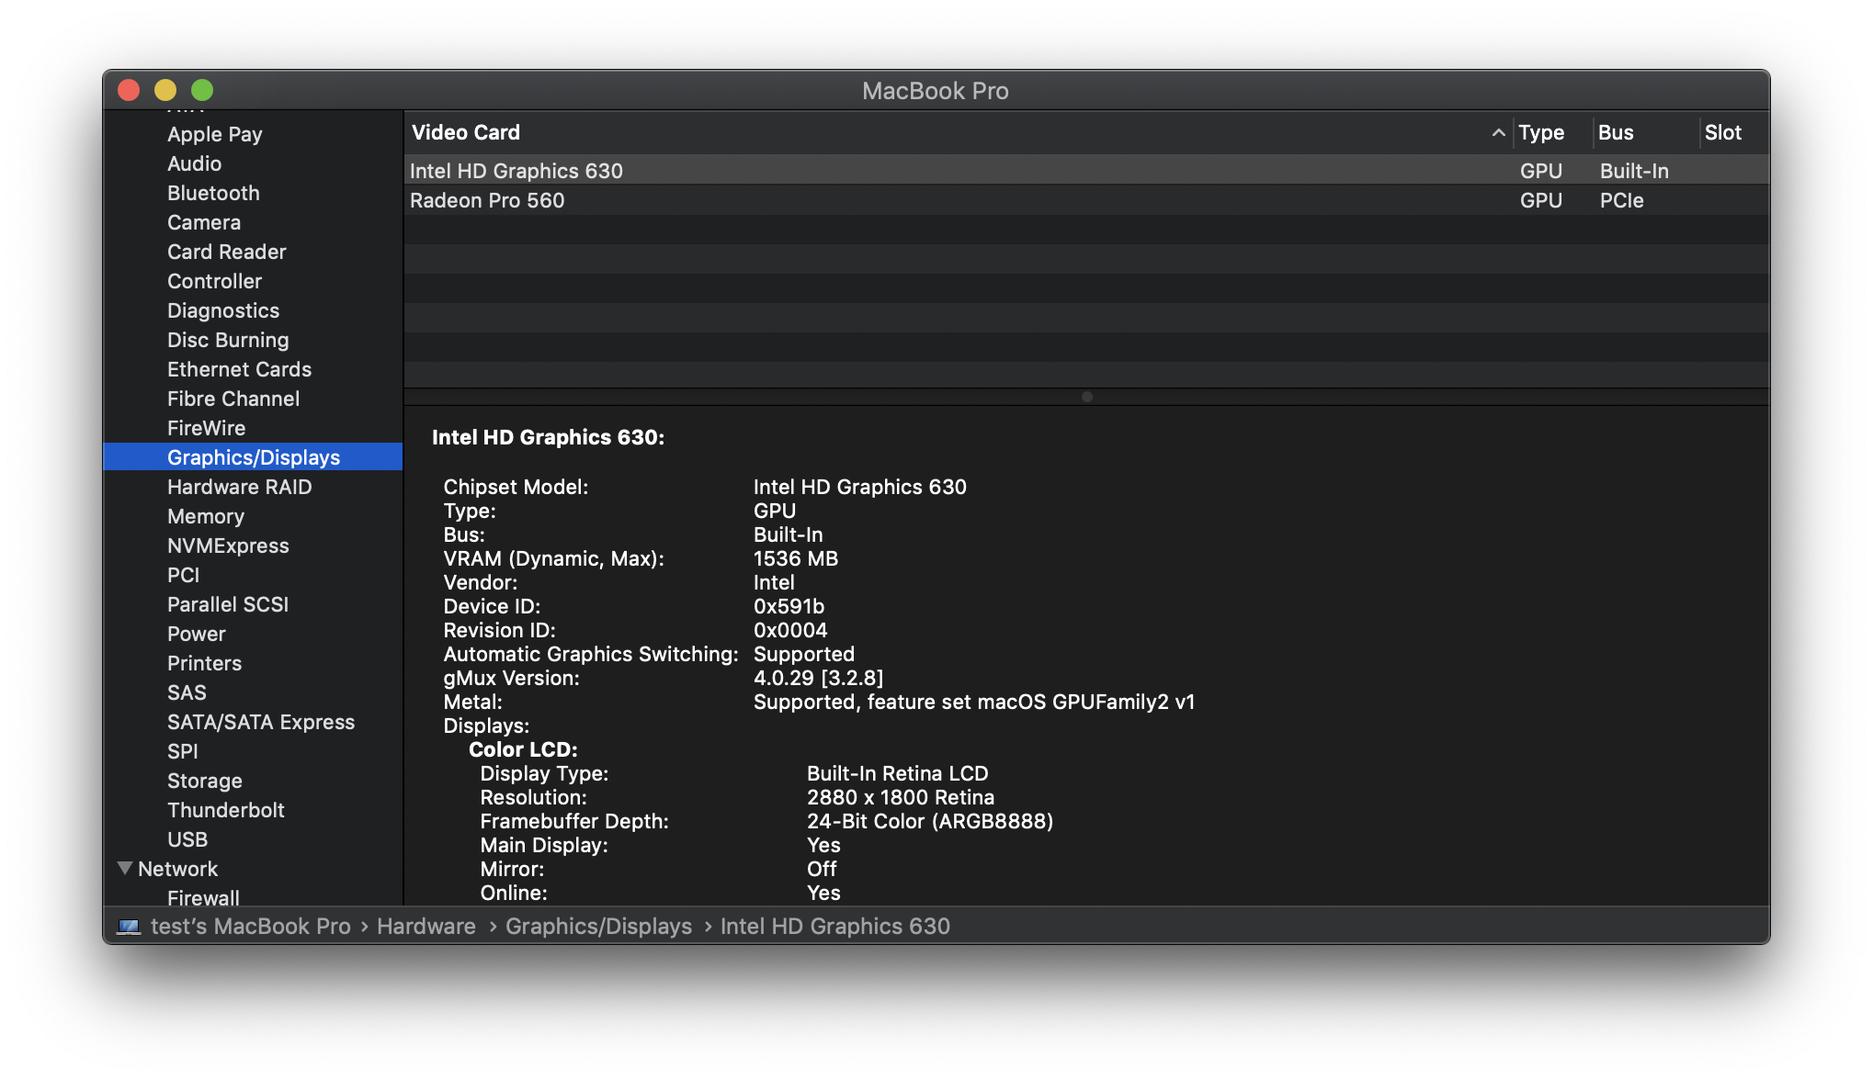
Task: Grab the pane splitter dot handle
Action: tap(1087, 397)
